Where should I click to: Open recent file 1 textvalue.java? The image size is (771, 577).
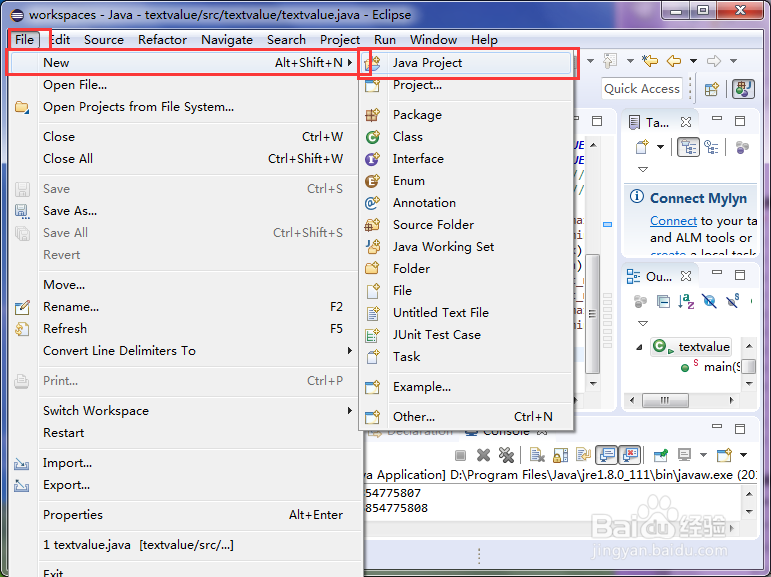(x=184, y=545)
